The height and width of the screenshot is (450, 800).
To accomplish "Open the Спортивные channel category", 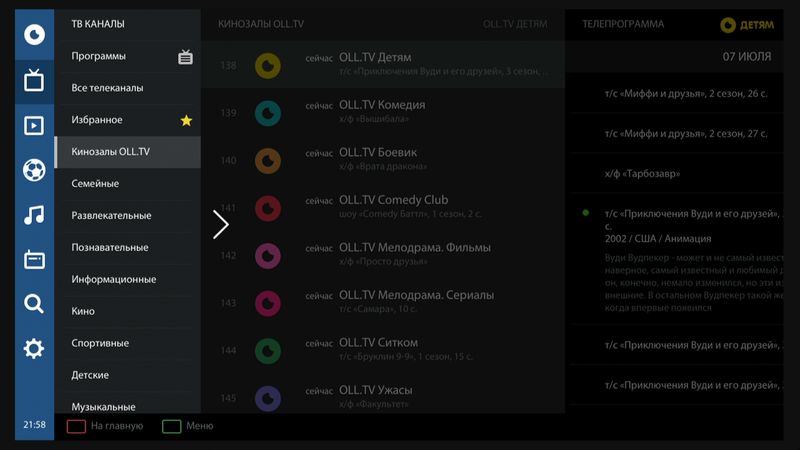I will [x=100, y=343].
